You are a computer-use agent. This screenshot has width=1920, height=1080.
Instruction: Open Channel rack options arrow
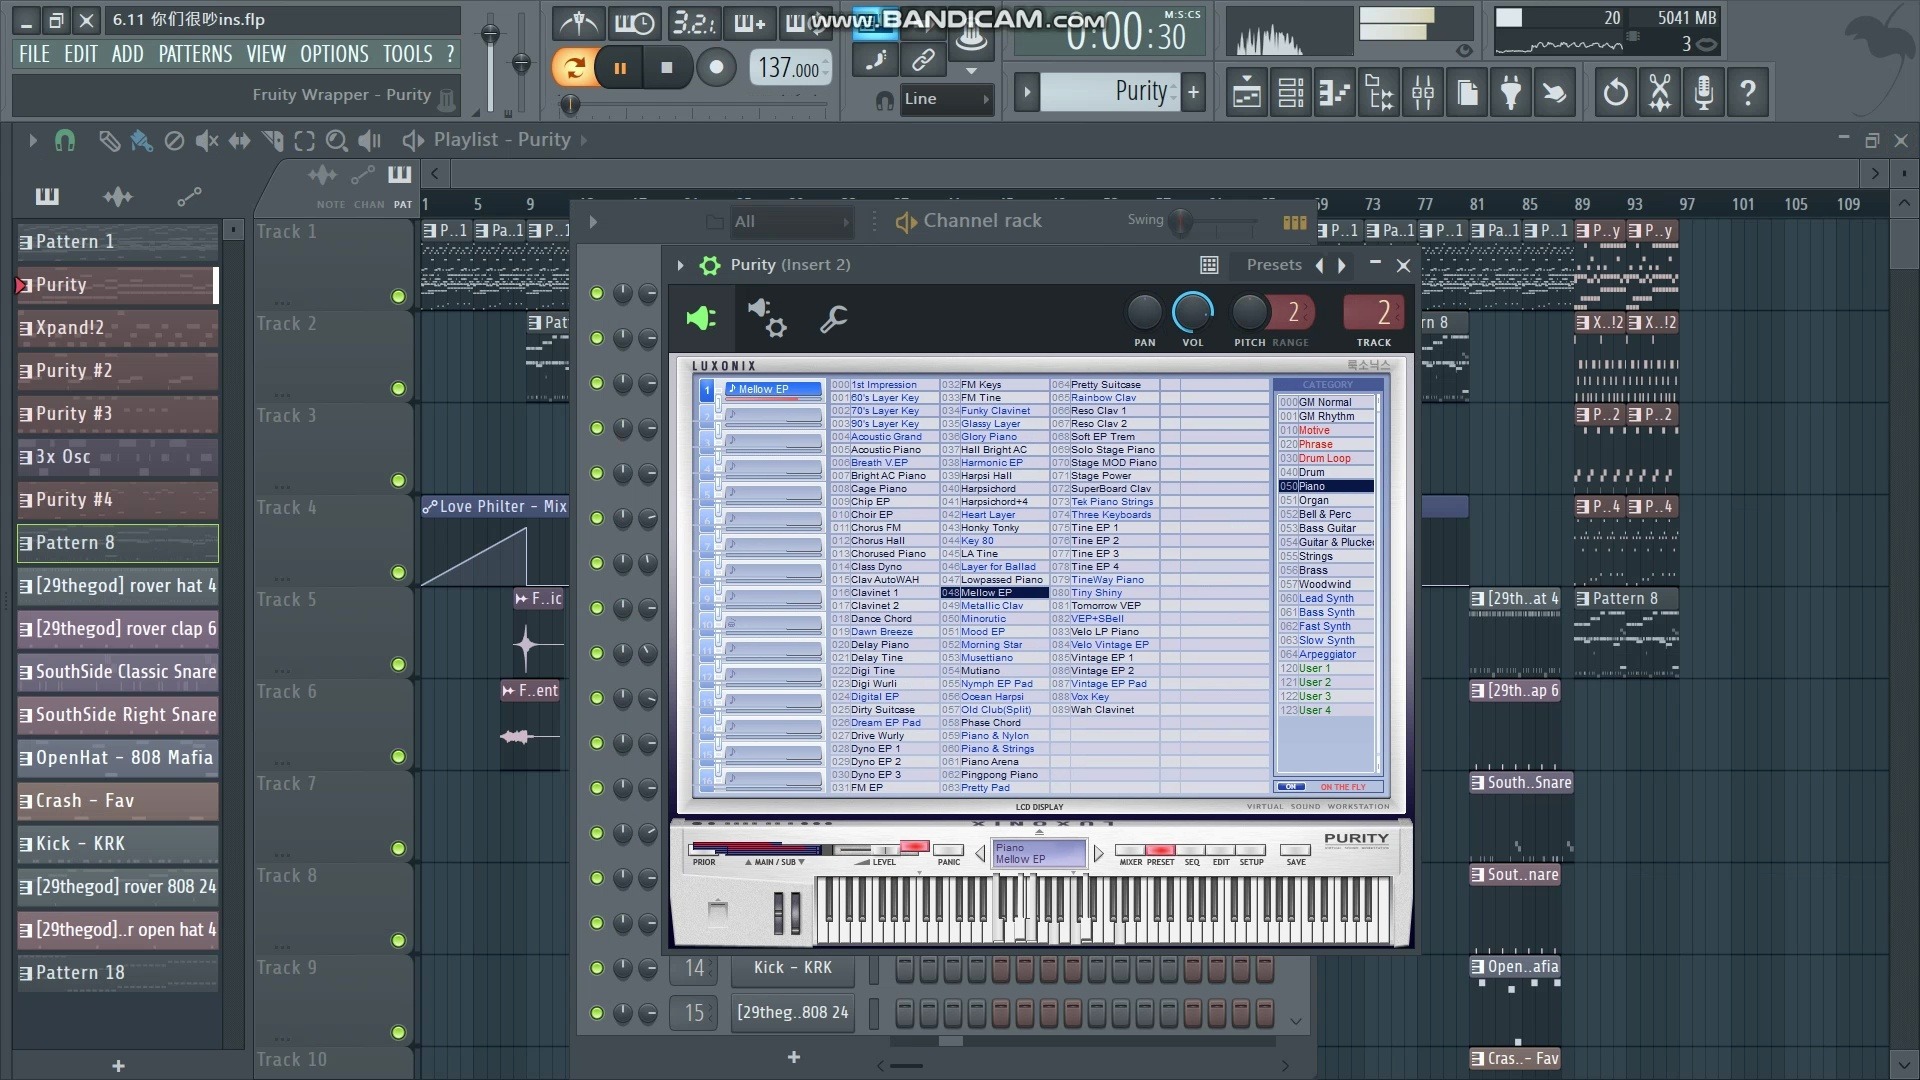[x=593, y=222]
